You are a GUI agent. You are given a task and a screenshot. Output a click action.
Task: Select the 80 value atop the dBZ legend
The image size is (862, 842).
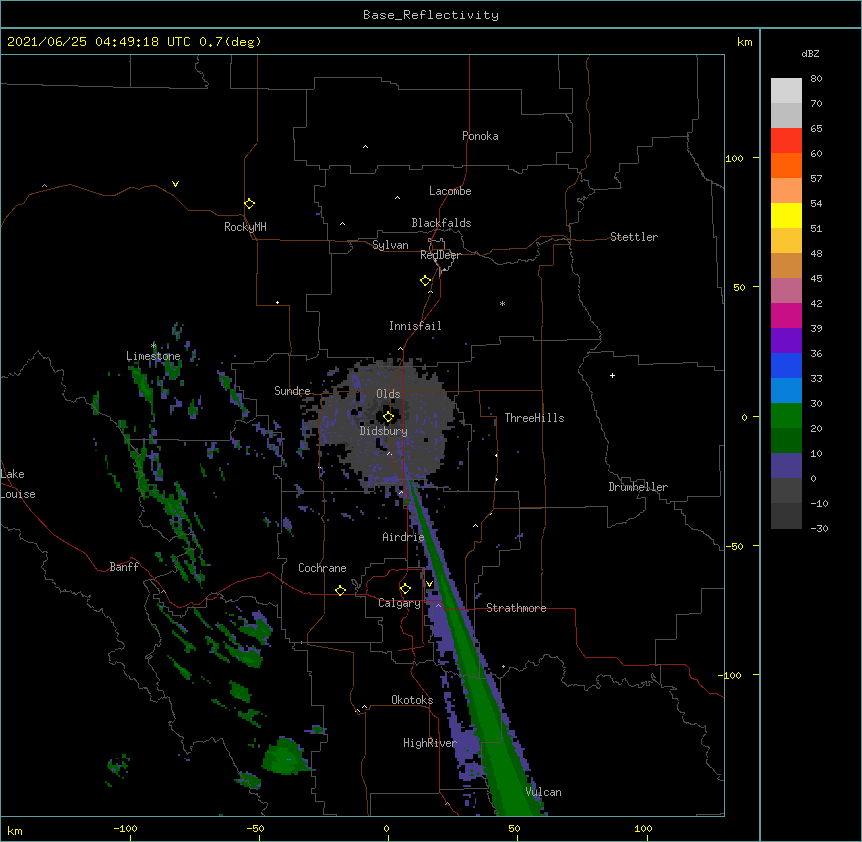pyautogui.click(x=816, y=79)
